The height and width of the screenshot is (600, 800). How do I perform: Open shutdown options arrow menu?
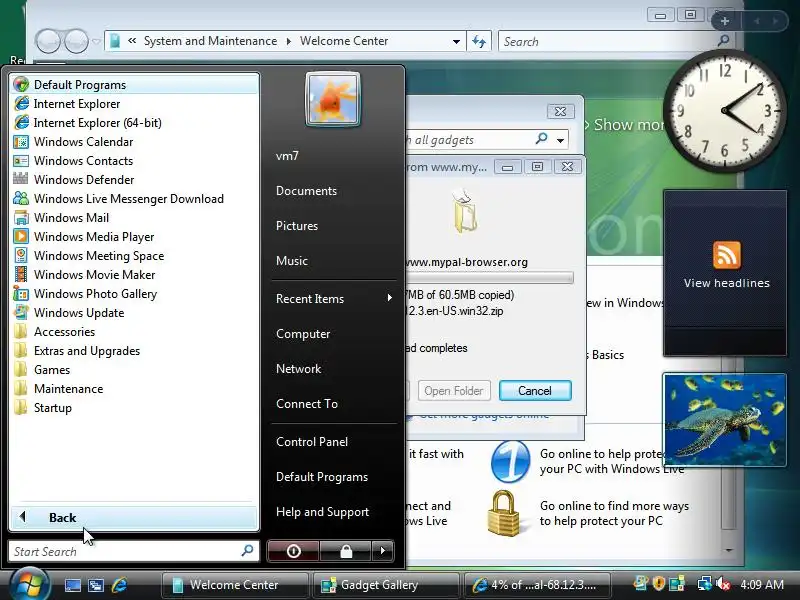point(383,551)
